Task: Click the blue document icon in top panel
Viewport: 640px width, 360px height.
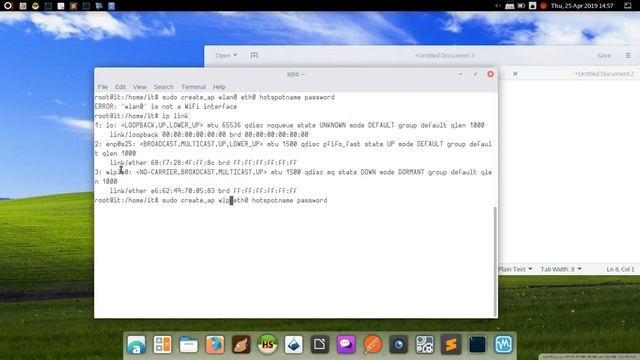Action: (x=111, y=6)
